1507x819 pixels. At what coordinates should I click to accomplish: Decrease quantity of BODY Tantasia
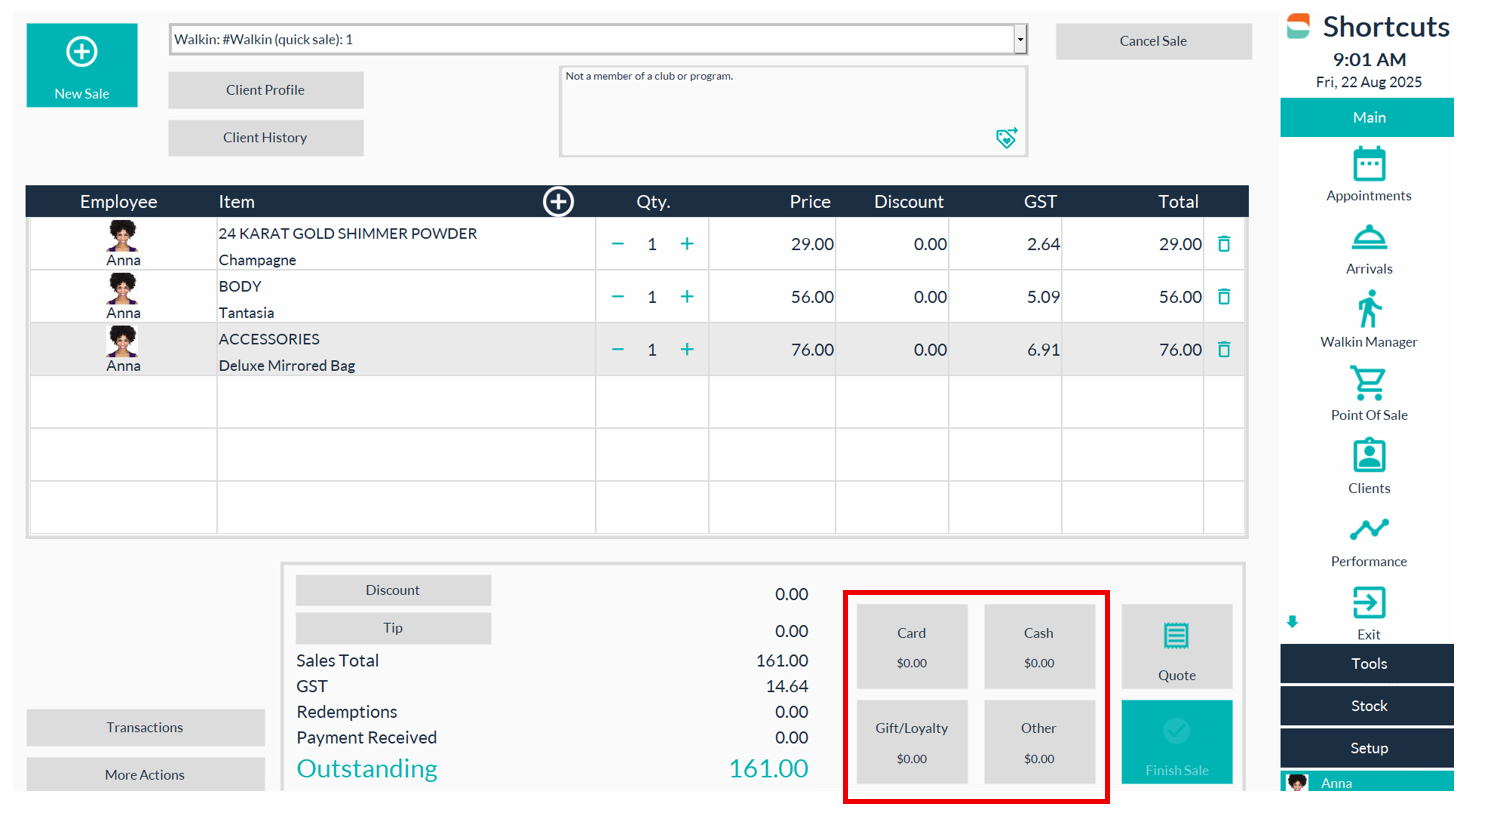618,297
